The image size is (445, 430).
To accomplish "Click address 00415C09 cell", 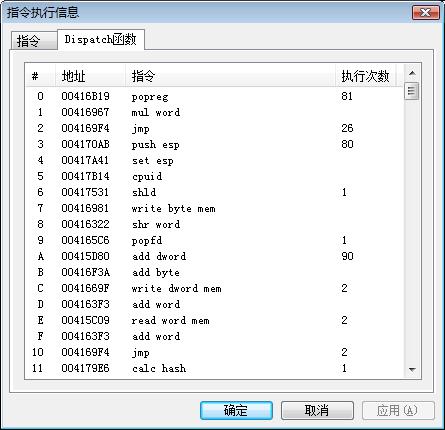I will 85,320.
